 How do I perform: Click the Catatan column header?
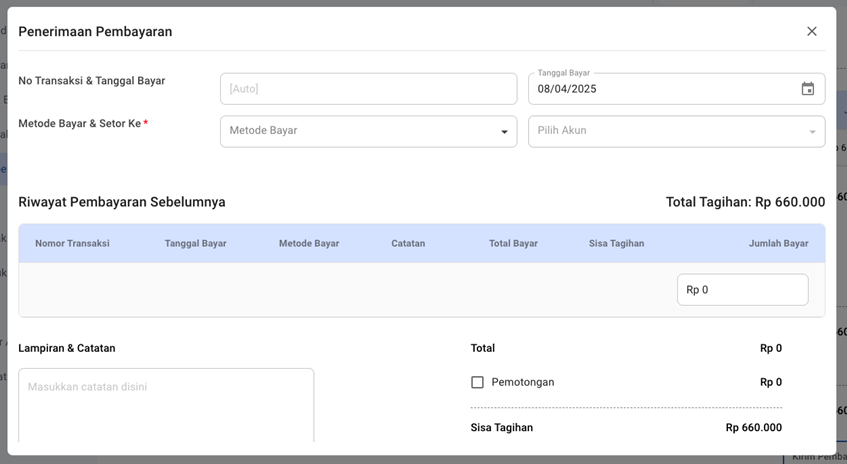408,243
